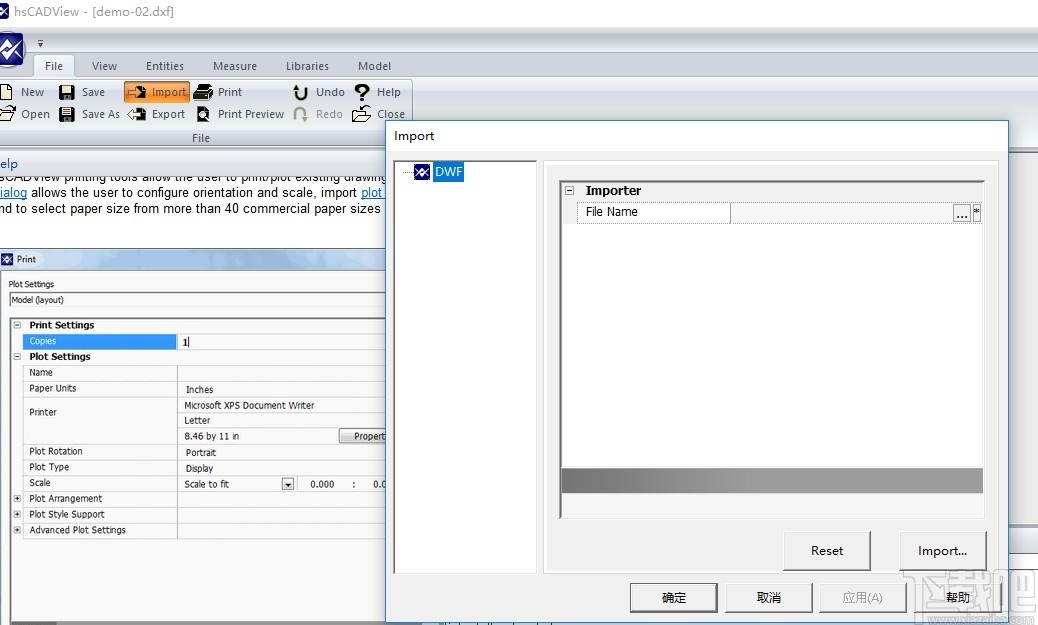Click the Redo arrow icon

[301, 115]
